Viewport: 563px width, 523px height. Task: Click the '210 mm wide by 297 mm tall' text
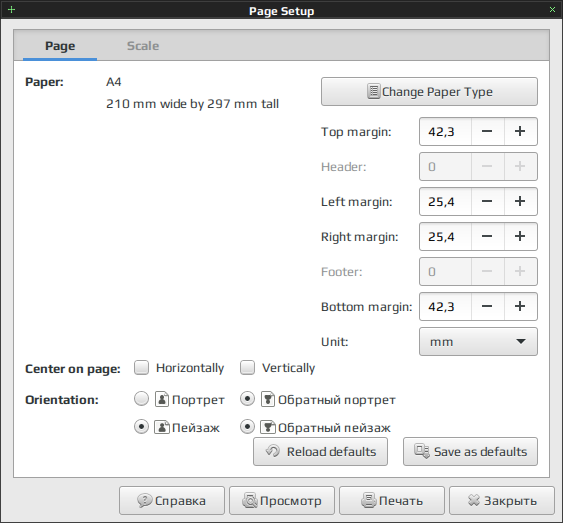(x=192, y=104)
